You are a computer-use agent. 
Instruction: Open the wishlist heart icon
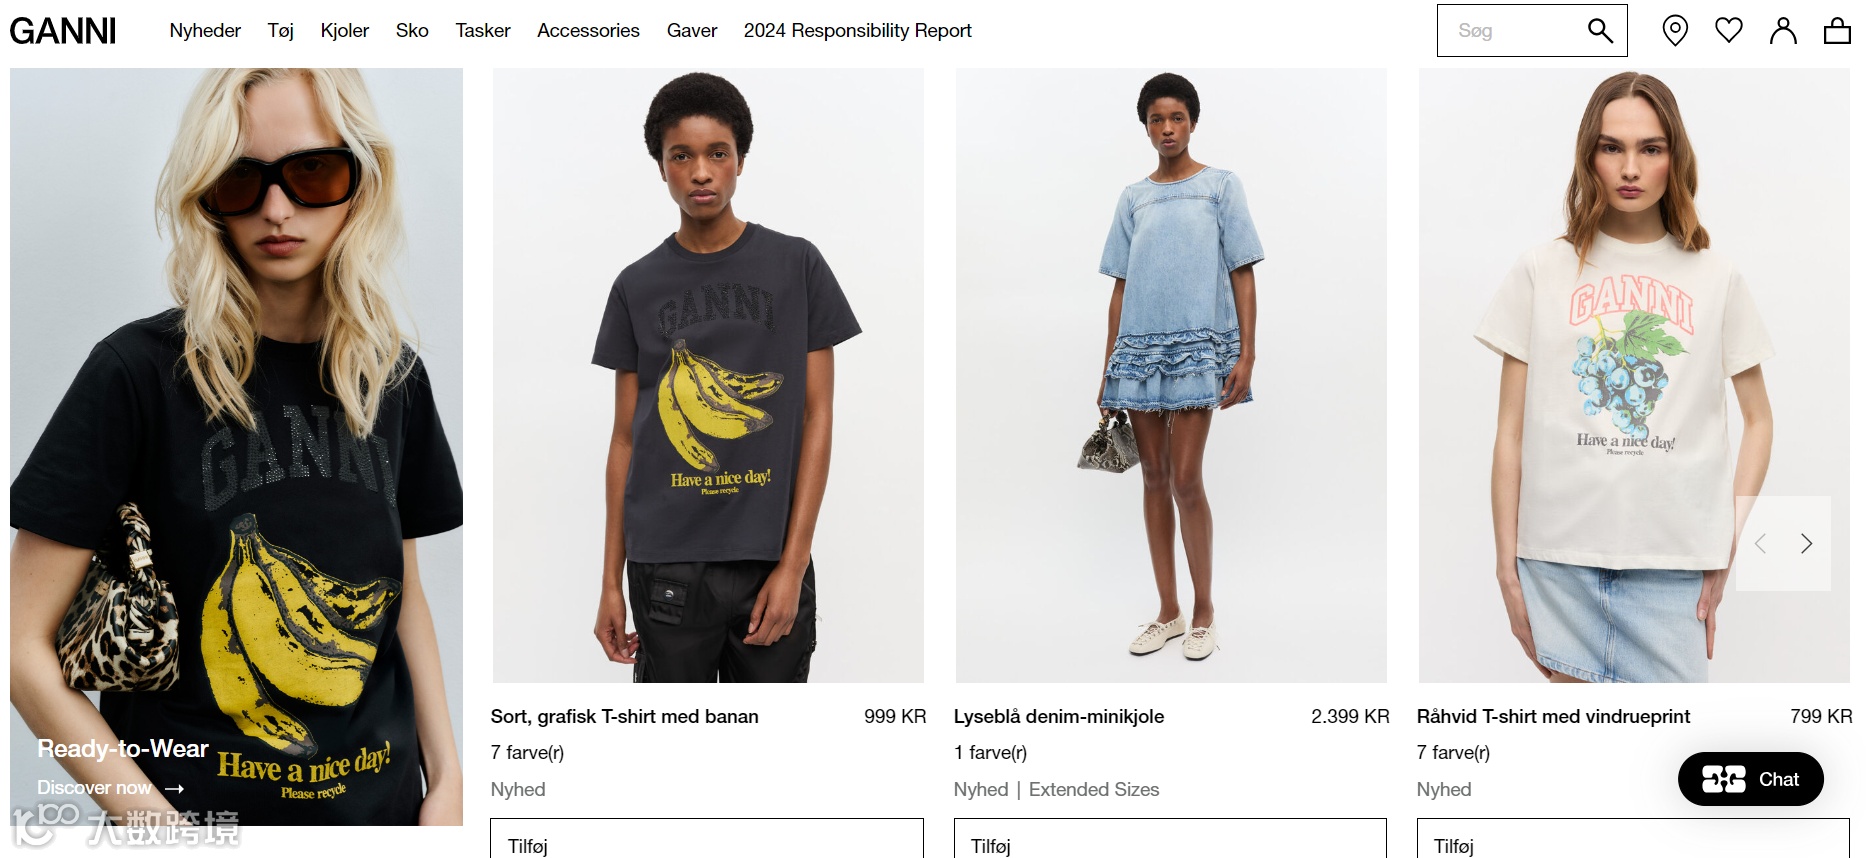click(x=1729, y=30)
